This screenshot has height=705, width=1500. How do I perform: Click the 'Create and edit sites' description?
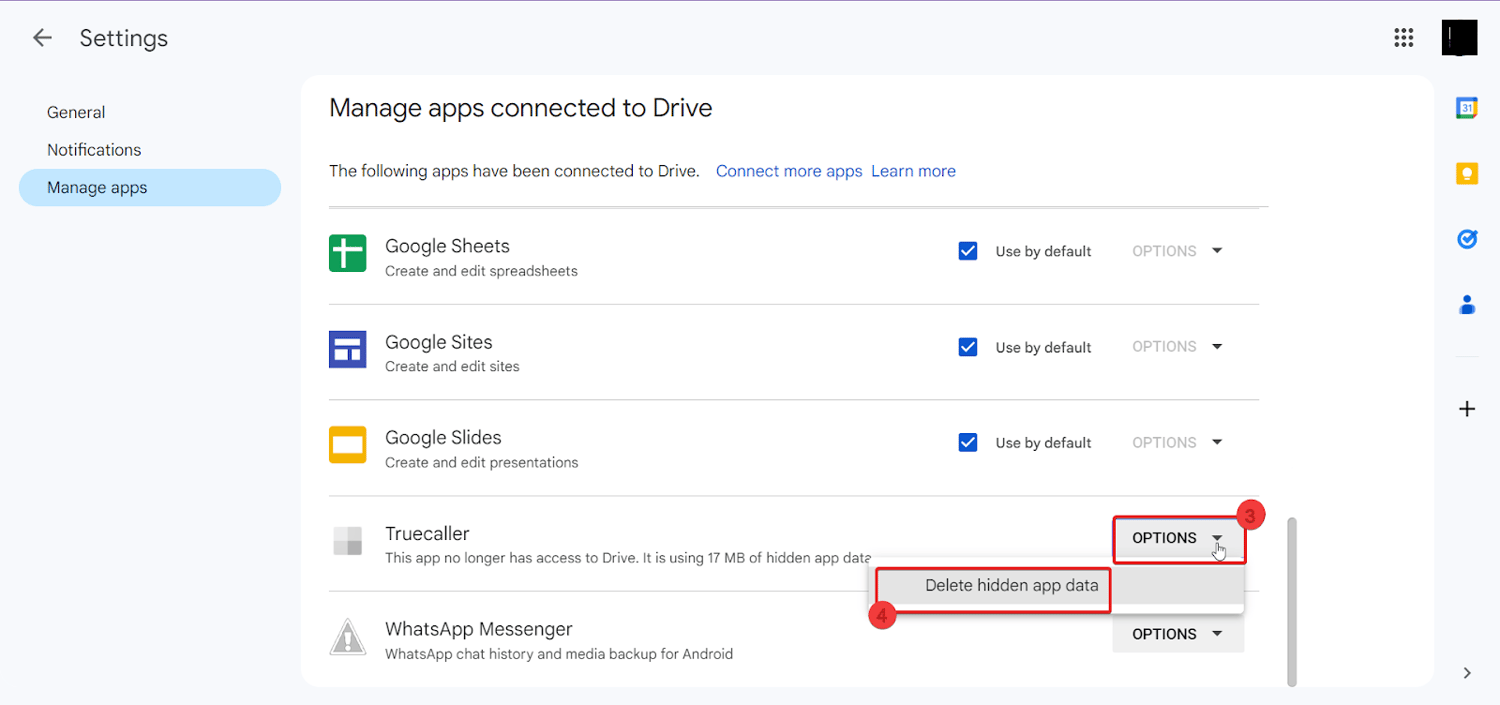pyautogui.click(x=452, y=366)
